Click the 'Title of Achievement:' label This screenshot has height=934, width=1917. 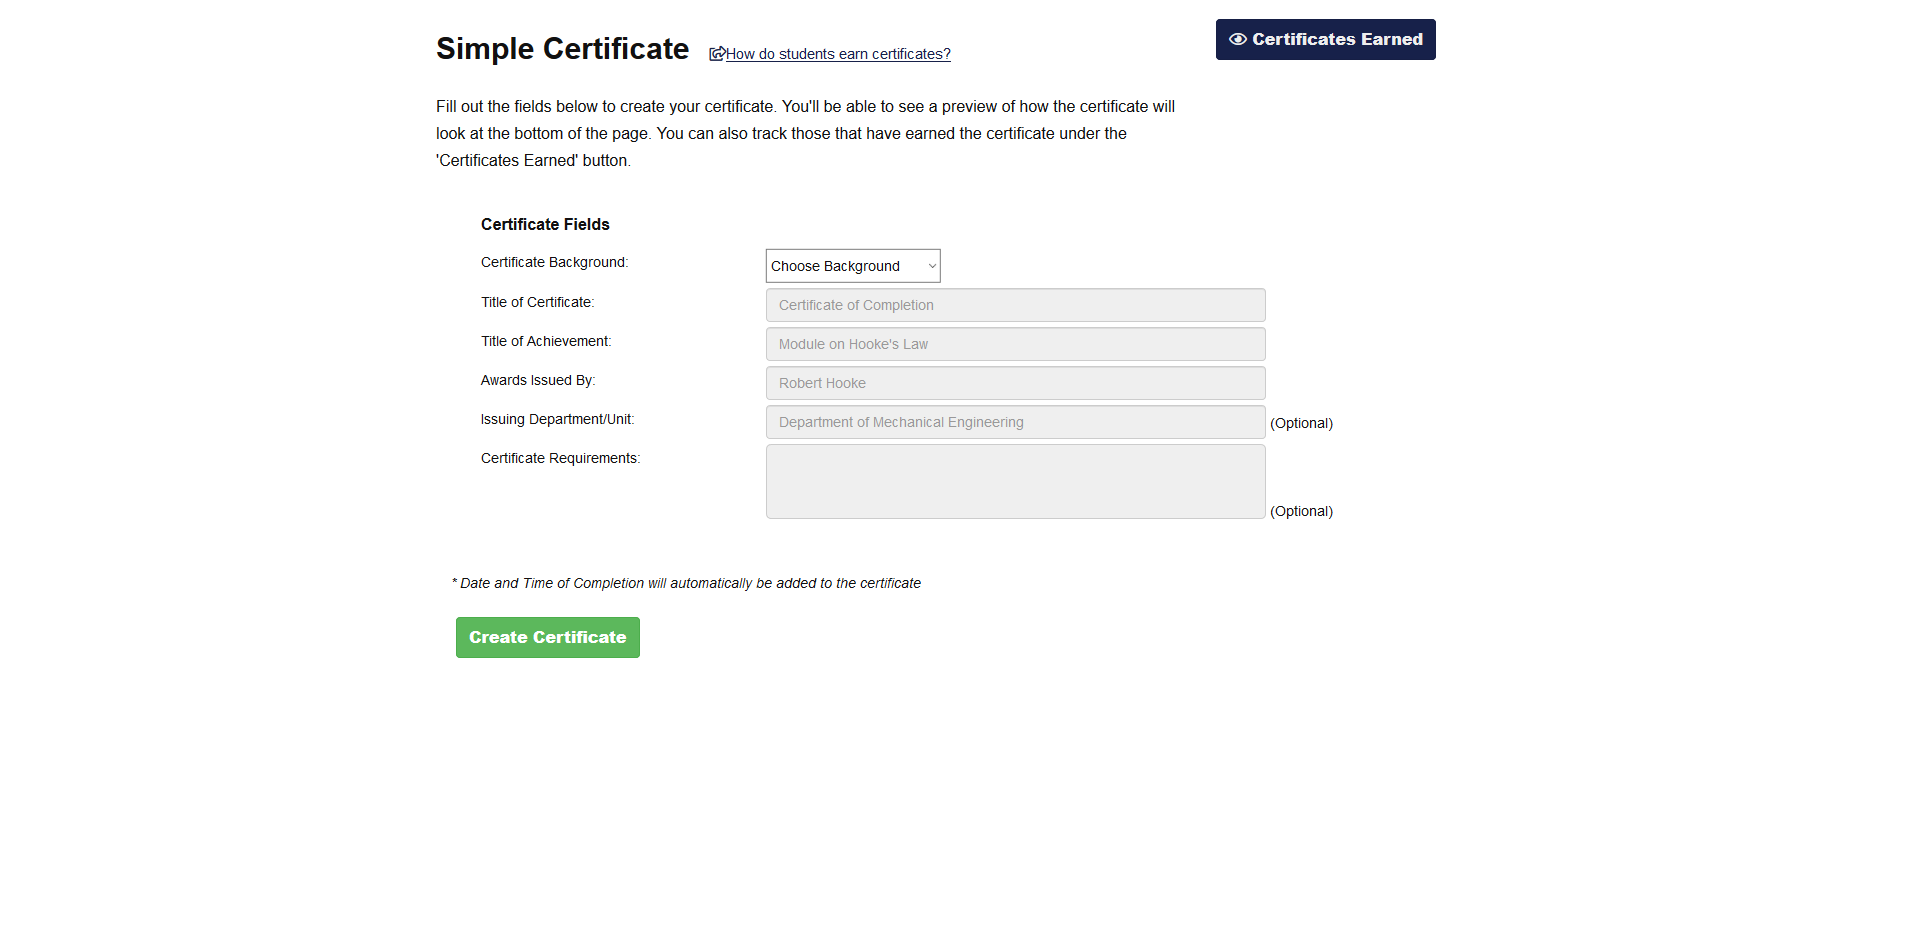(x=545, y=341)
